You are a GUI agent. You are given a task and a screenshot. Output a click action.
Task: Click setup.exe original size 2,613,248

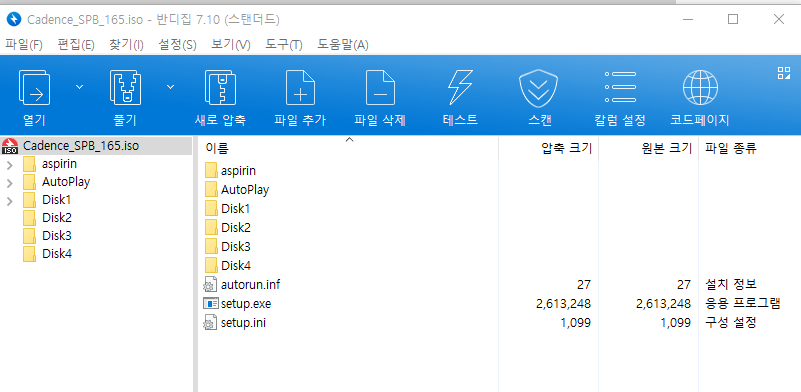(x=664, y=304)
